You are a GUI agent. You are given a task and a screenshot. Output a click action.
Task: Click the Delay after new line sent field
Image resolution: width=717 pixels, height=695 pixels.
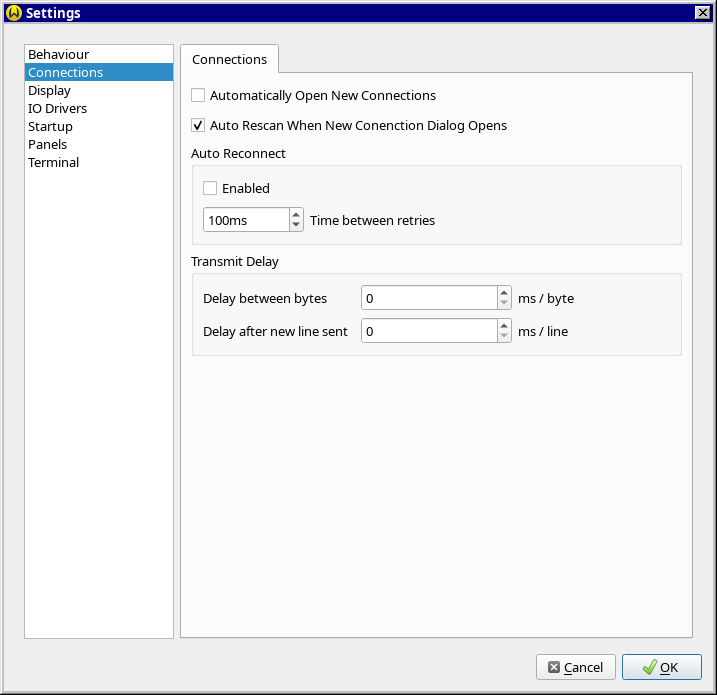429,331
